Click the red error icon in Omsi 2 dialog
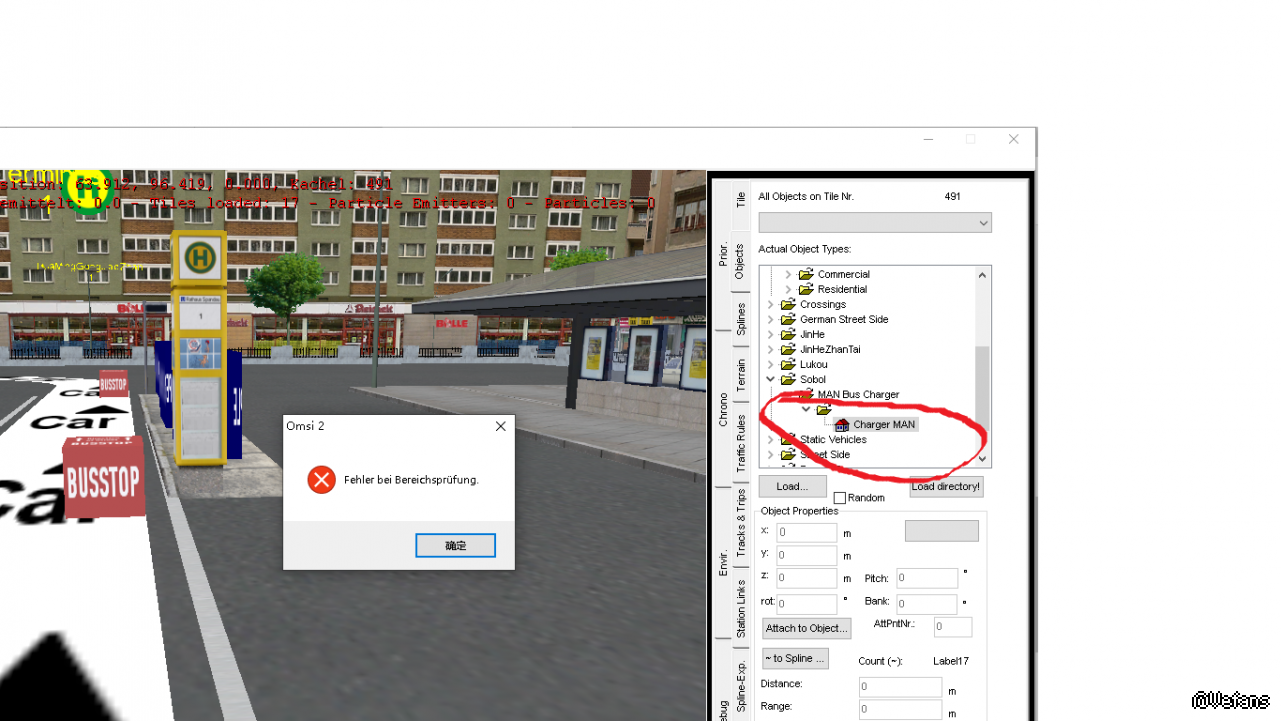Screen dimensions: 1281x721 [x=321, y=480]
